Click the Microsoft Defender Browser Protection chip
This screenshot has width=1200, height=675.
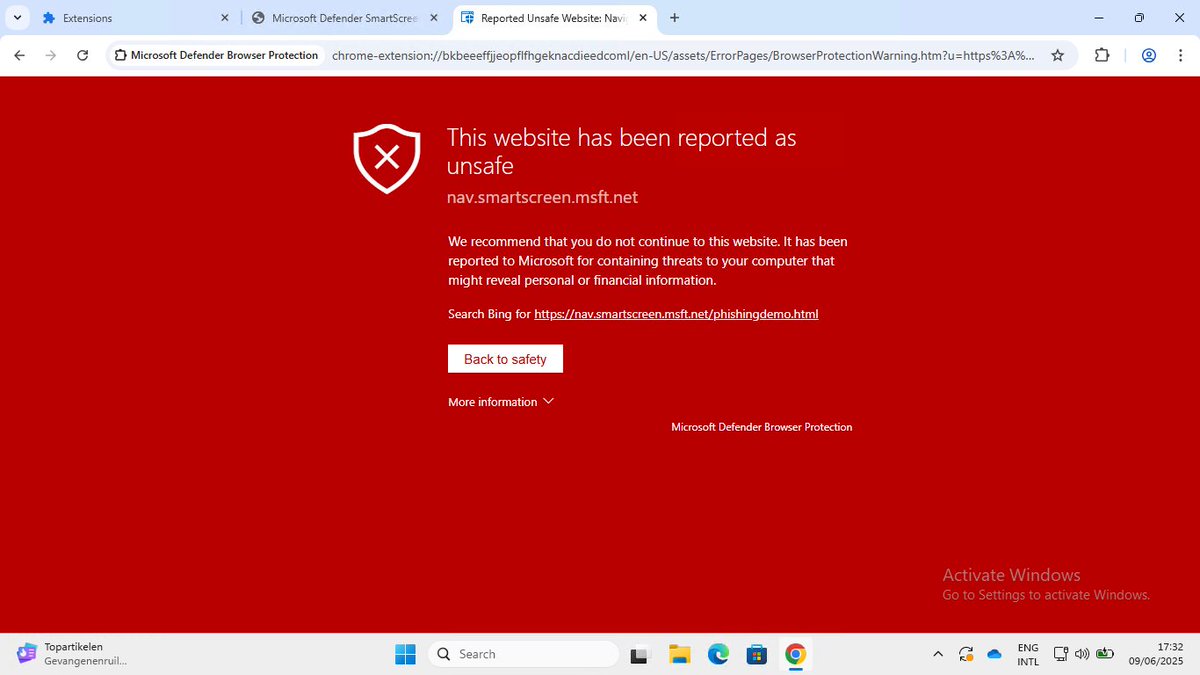point(216,55)
